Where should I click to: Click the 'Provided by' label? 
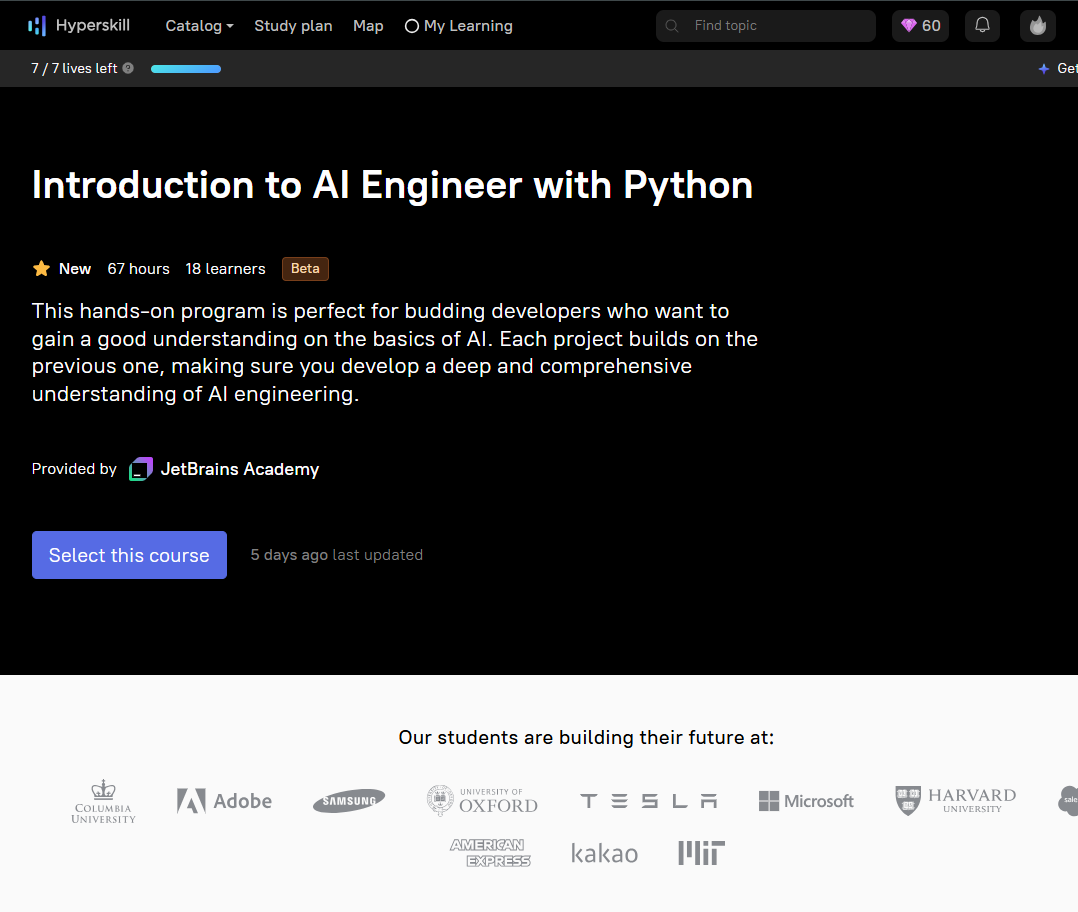point(74,469)
